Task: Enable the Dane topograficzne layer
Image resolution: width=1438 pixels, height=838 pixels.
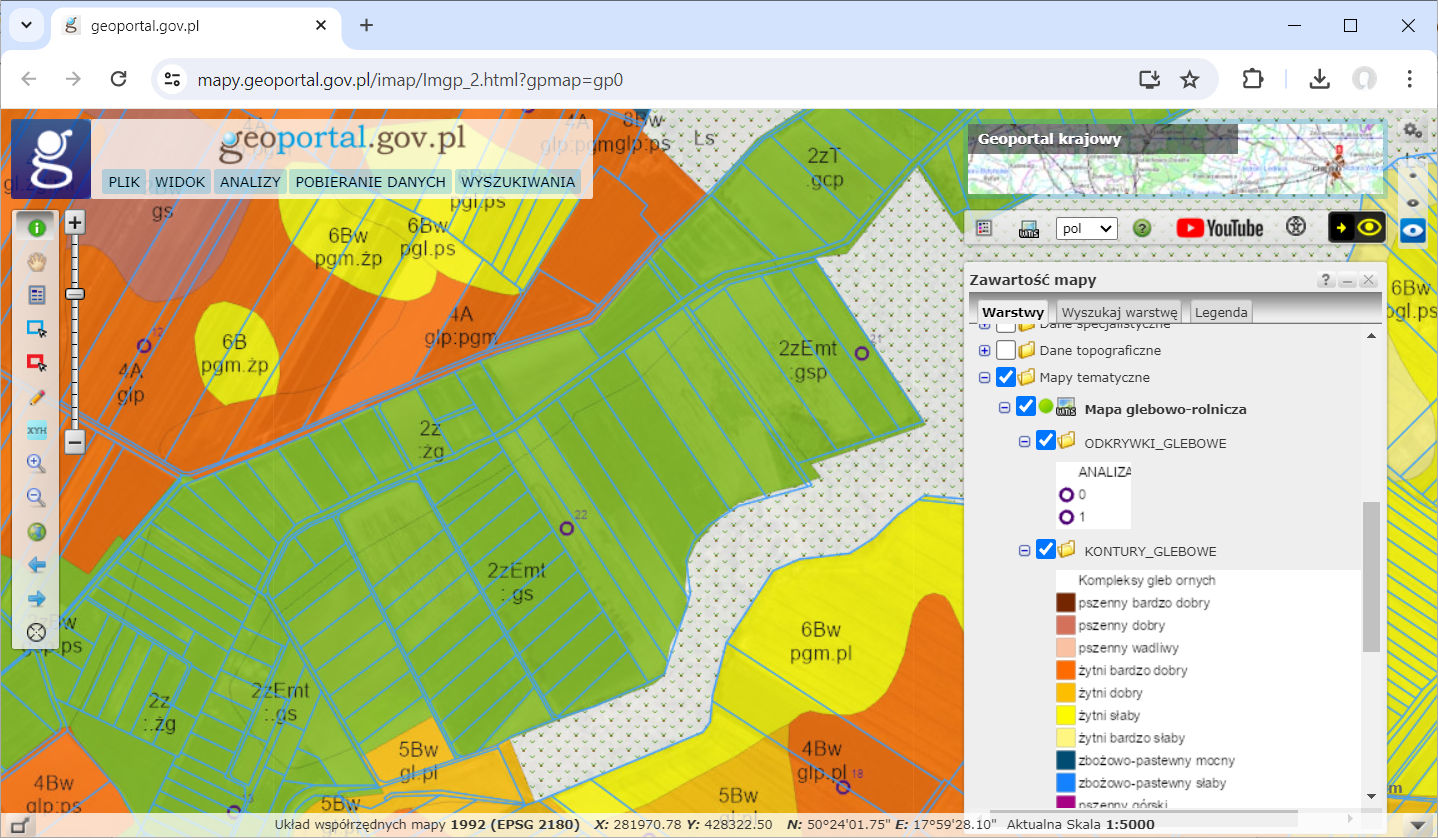Action: (1007, 350)
